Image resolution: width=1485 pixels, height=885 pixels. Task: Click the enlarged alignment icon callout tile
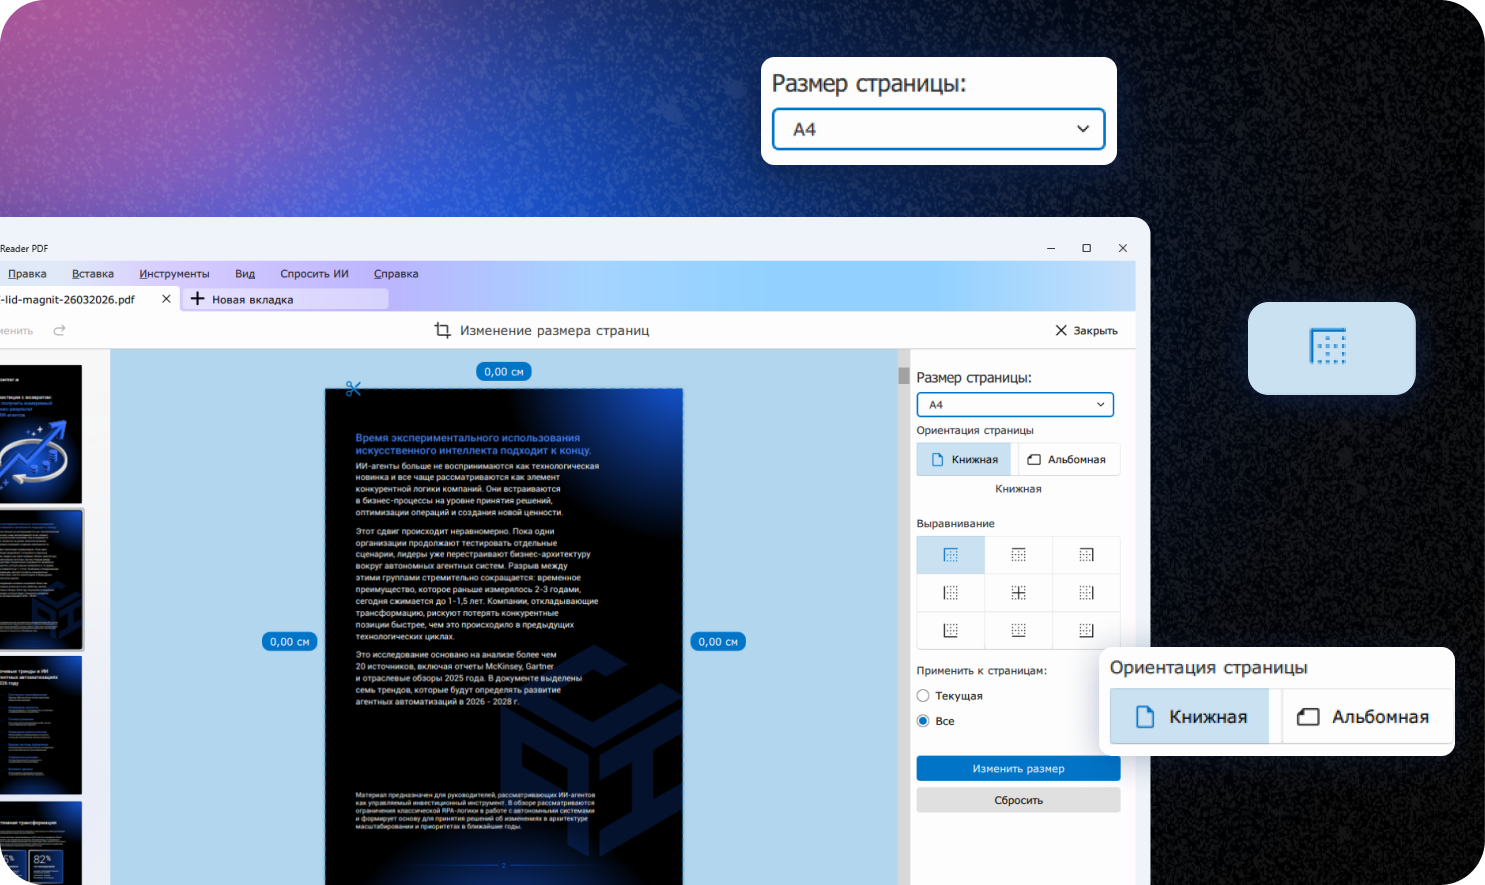coord(1331,348)
